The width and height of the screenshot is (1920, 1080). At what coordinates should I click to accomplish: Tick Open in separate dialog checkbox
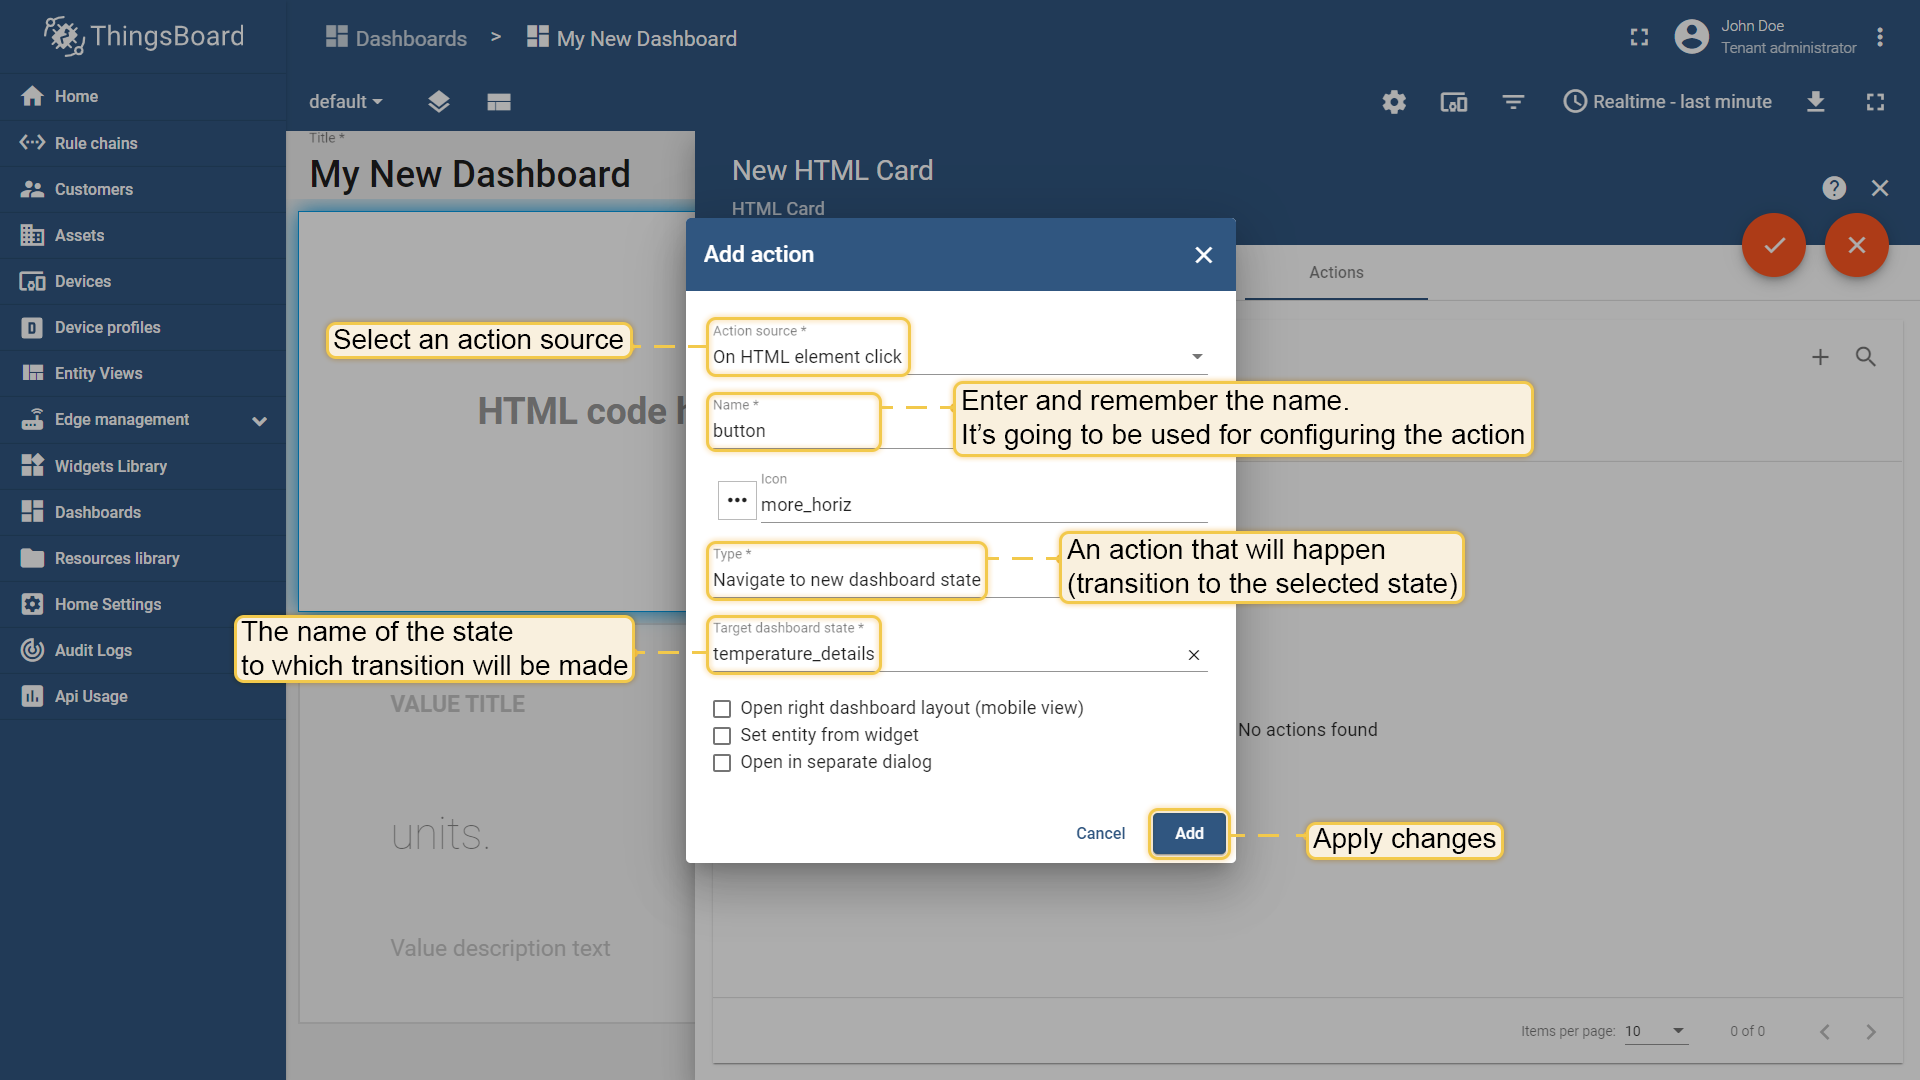click(x=722, y=763)
